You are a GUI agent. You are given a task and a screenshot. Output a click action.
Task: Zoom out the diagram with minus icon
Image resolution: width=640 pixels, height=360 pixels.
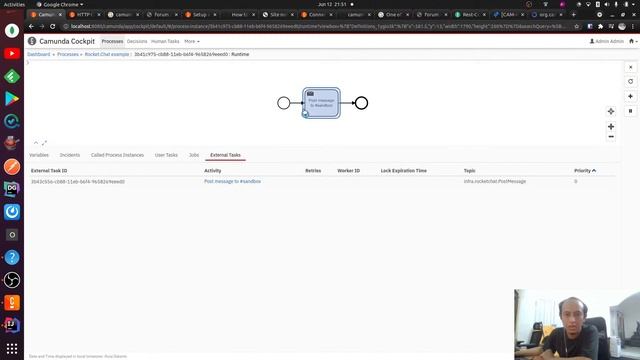tap(611, 137)
